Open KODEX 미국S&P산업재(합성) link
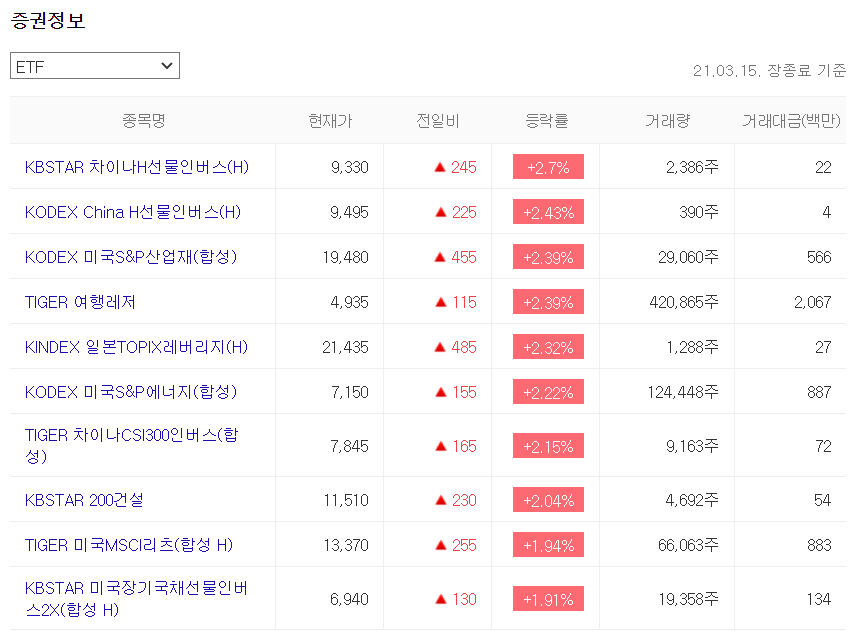This screenshot has width=862, height=637. point(131,257)
